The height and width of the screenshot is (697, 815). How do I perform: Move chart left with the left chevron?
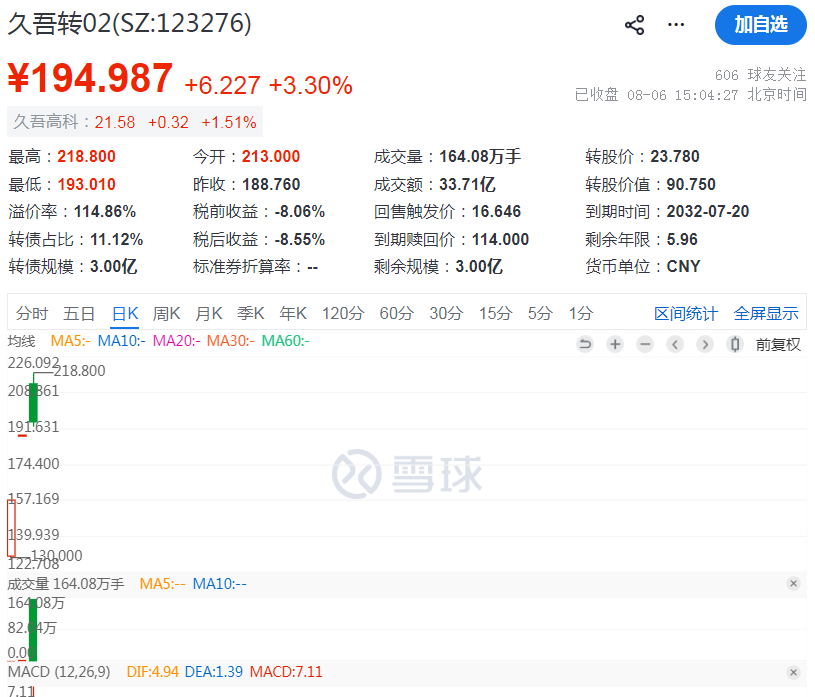click(675, 344)
